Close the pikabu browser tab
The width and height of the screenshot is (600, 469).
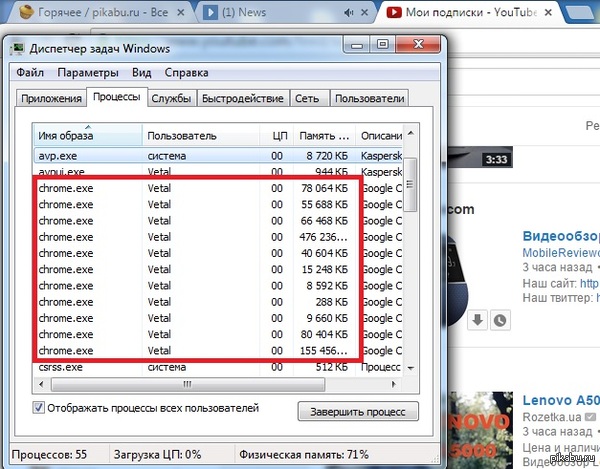pos(179,13)
